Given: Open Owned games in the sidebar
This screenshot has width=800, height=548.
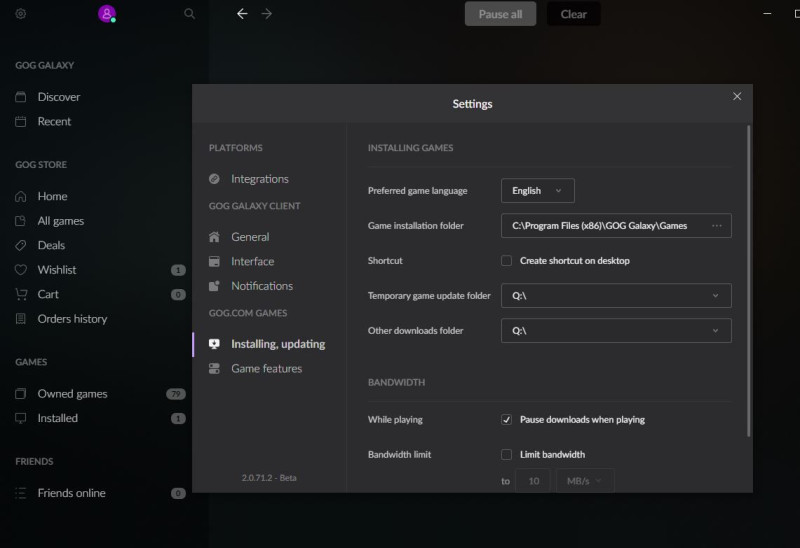Looking at the screenshot, I should click(x=72, y=394).
